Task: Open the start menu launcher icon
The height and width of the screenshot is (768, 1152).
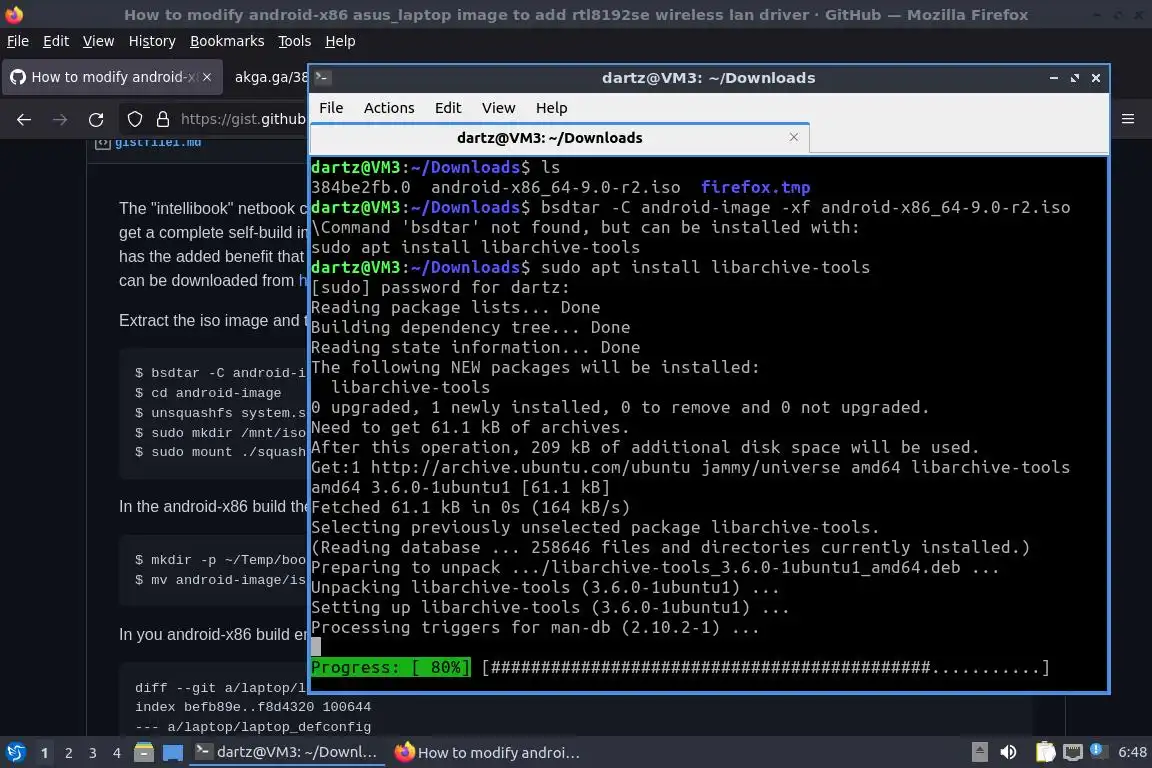Action: 15,753
